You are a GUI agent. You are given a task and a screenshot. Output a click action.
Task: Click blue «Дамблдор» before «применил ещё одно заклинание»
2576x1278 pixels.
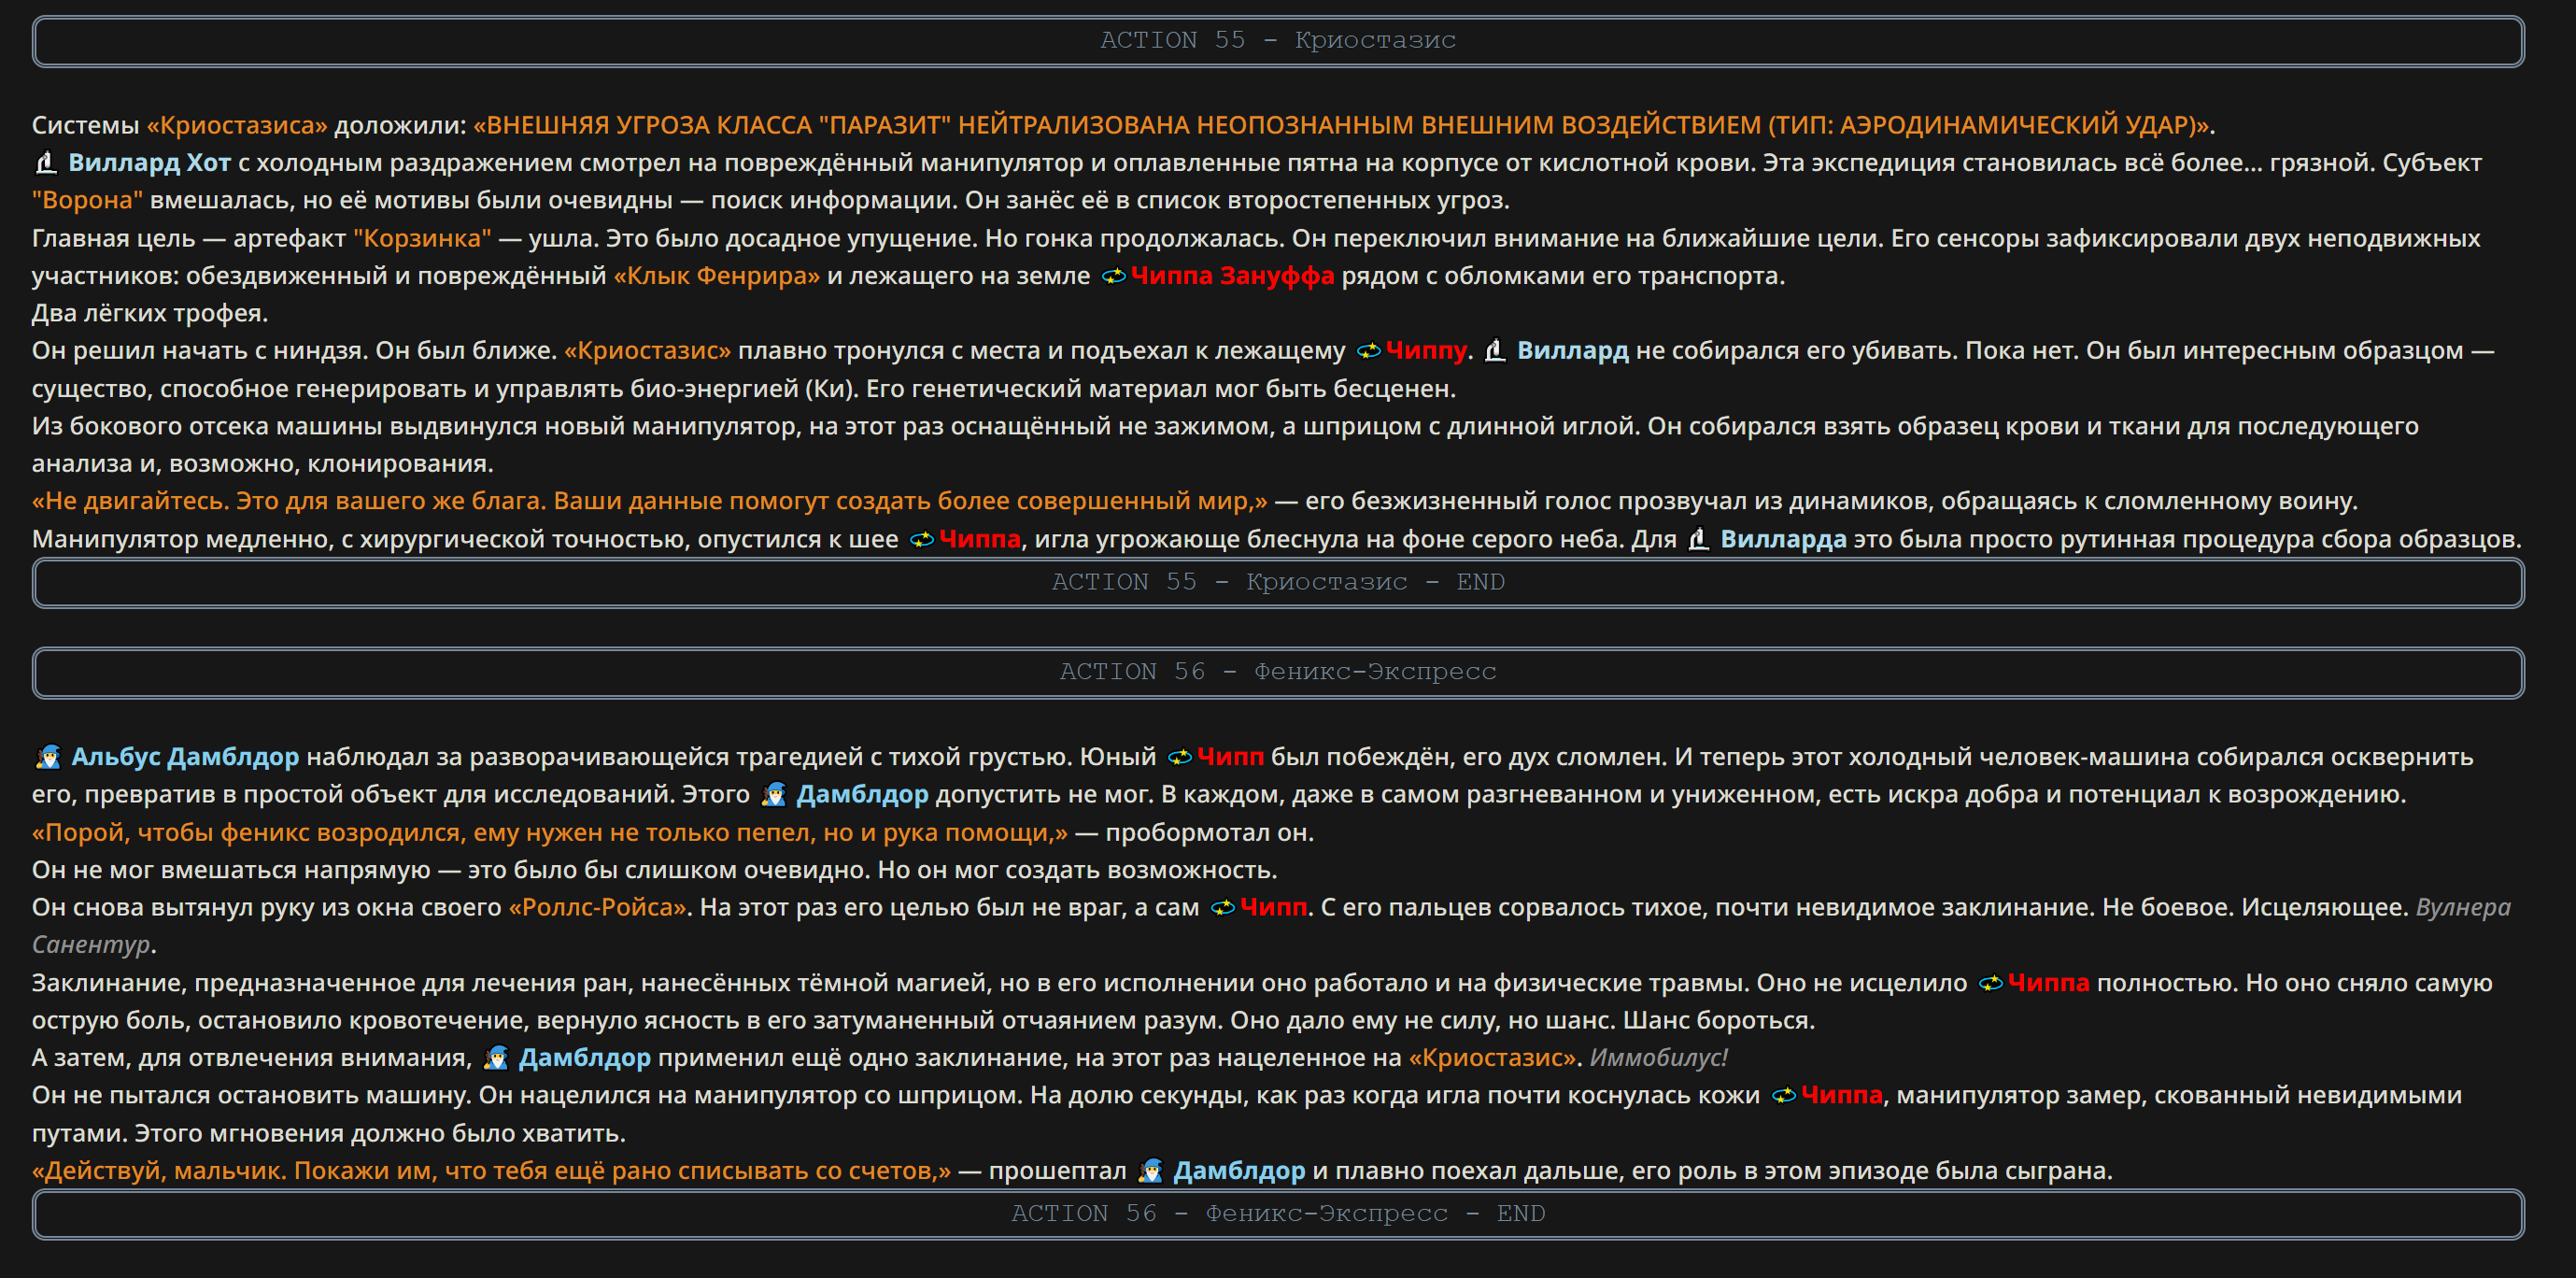(x=584, y=1058)
